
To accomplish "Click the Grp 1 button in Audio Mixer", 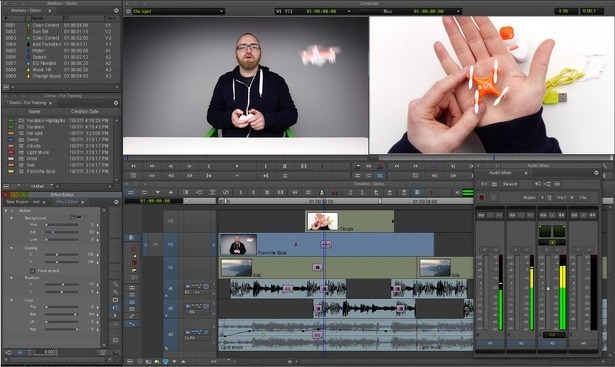I will (x=561, y=198).
